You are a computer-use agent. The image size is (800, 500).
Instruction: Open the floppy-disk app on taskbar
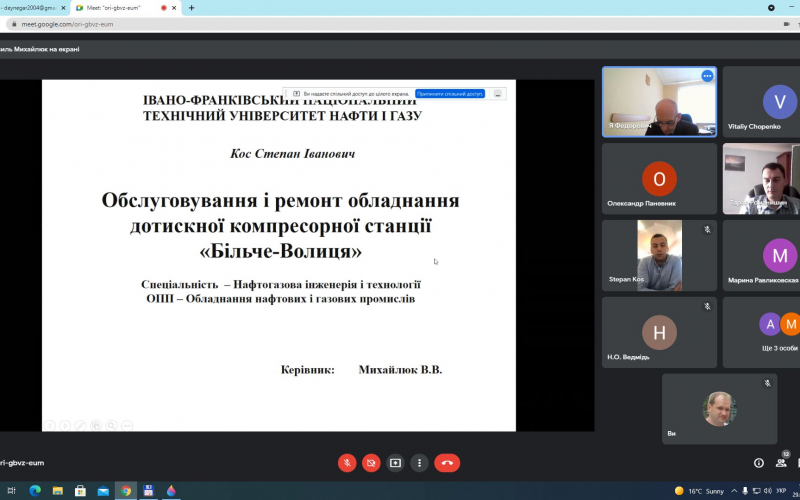click(x=148, y=491)
